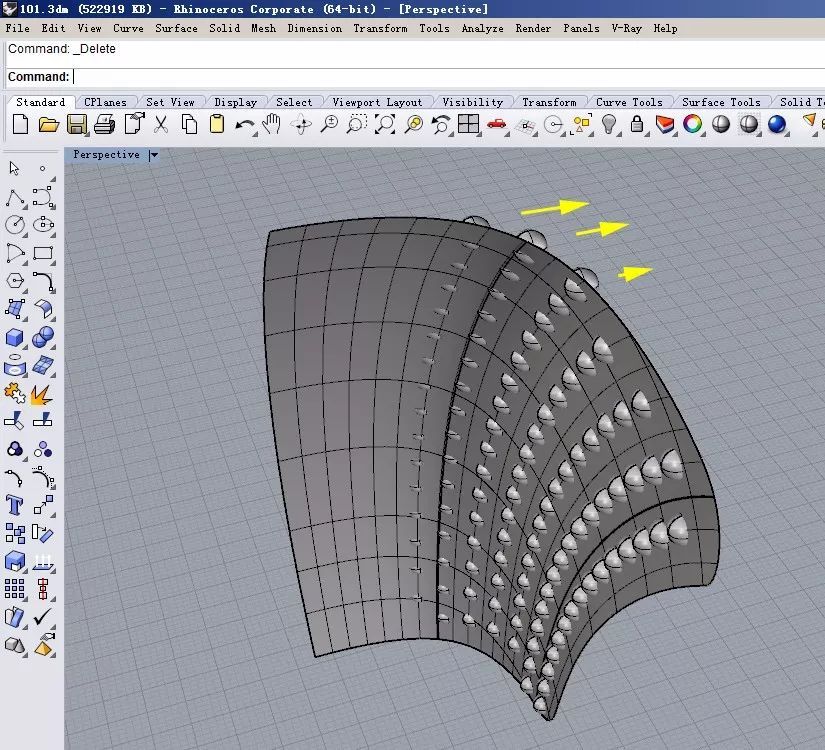Click the Box solid tool
The height and width of the screenshot is (750, 825).
15,337
